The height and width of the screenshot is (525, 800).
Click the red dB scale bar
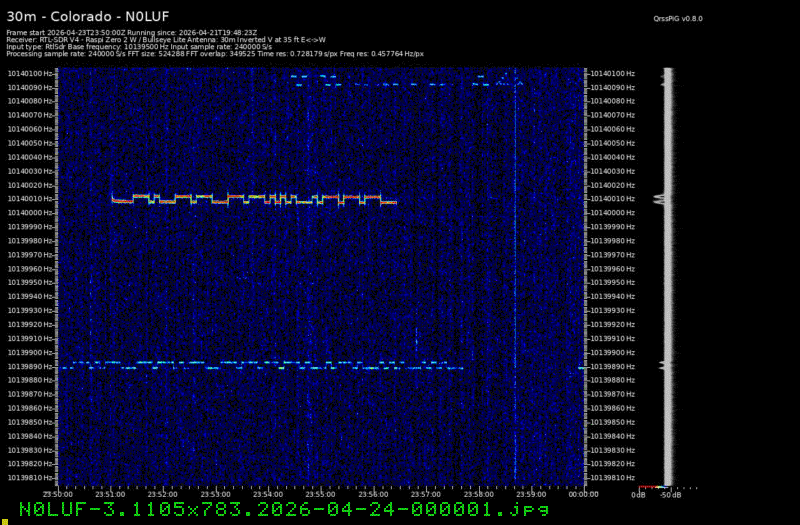(x=646, y=487)
